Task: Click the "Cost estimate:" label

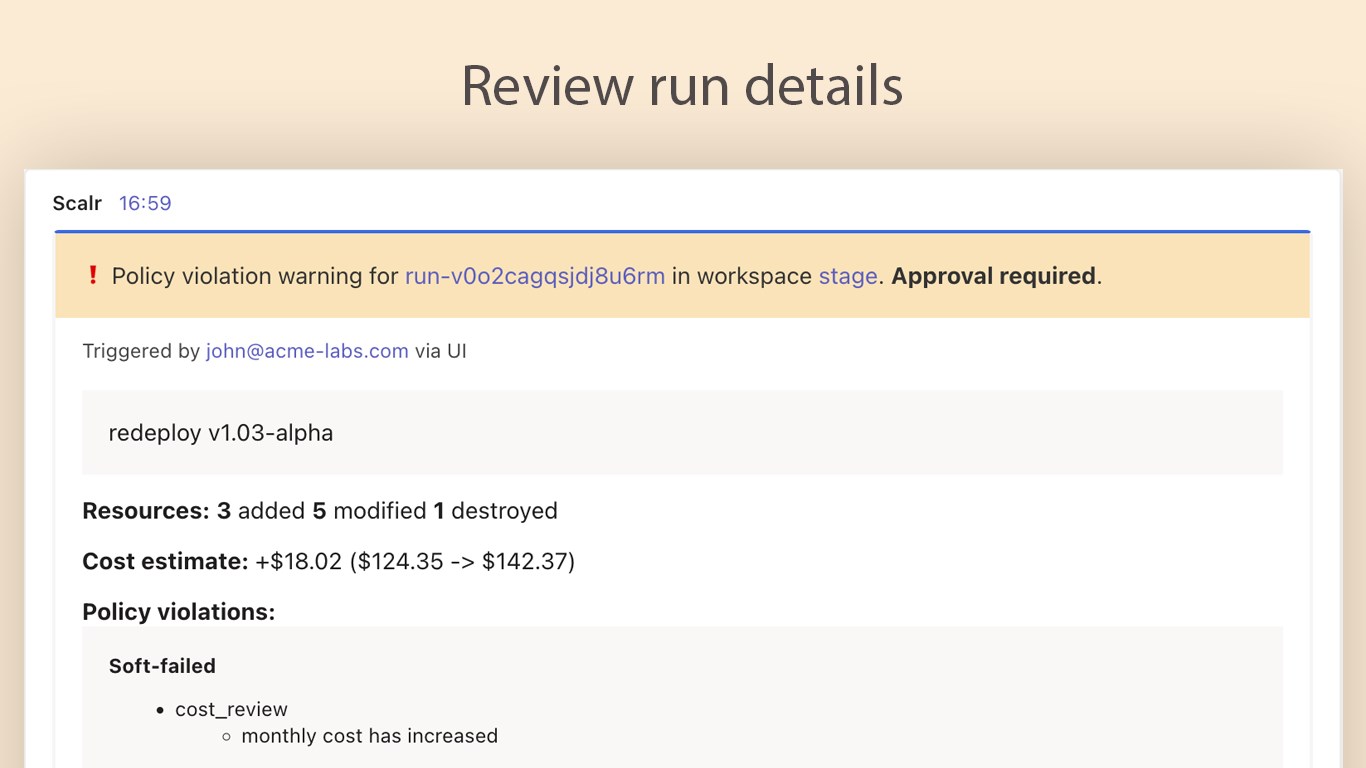Action: (165, 562)
